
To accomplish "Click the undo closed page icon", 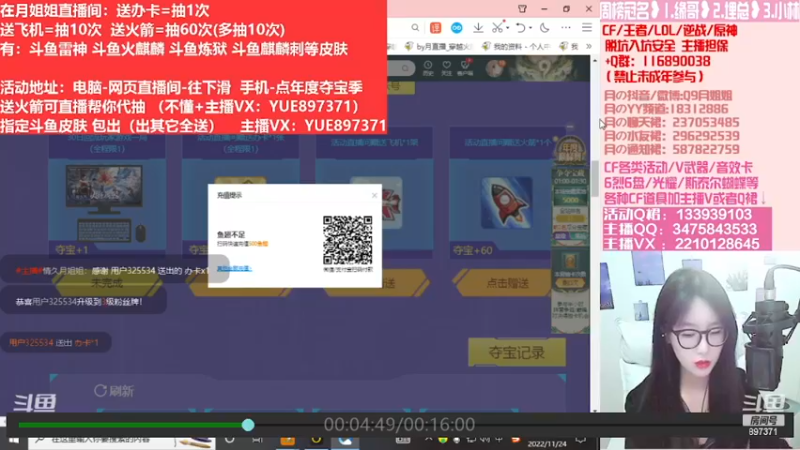I will 520,28.
